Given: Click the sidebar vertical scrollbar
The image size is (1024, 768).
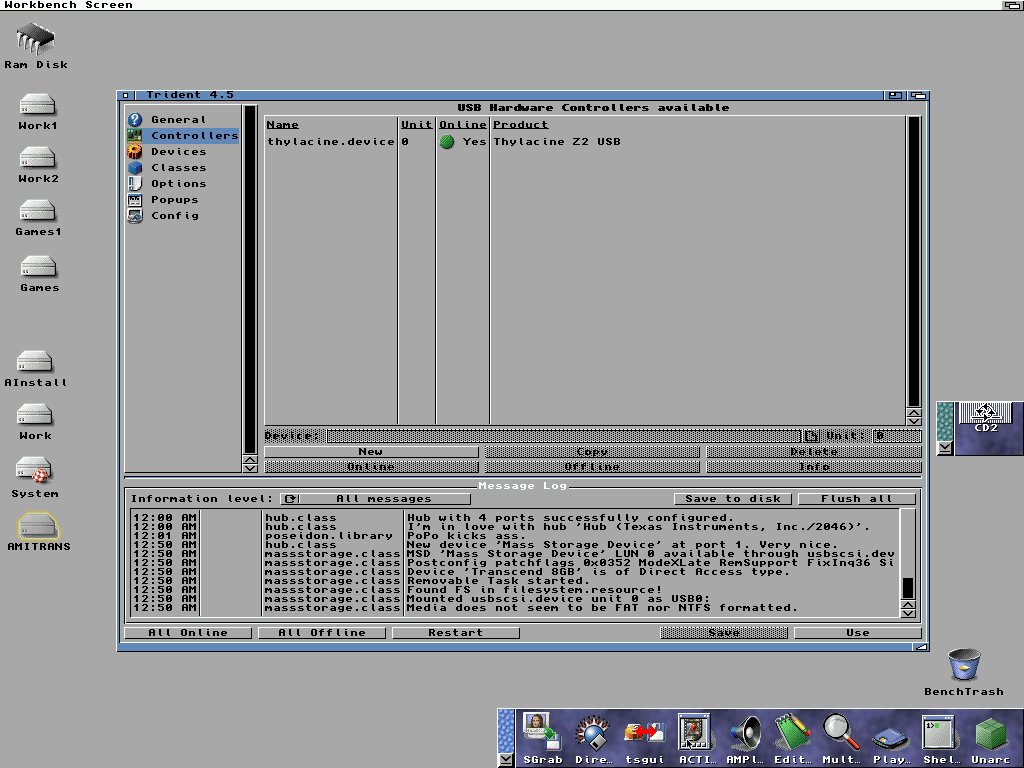Looking at the screenshot, I should 249,280.
